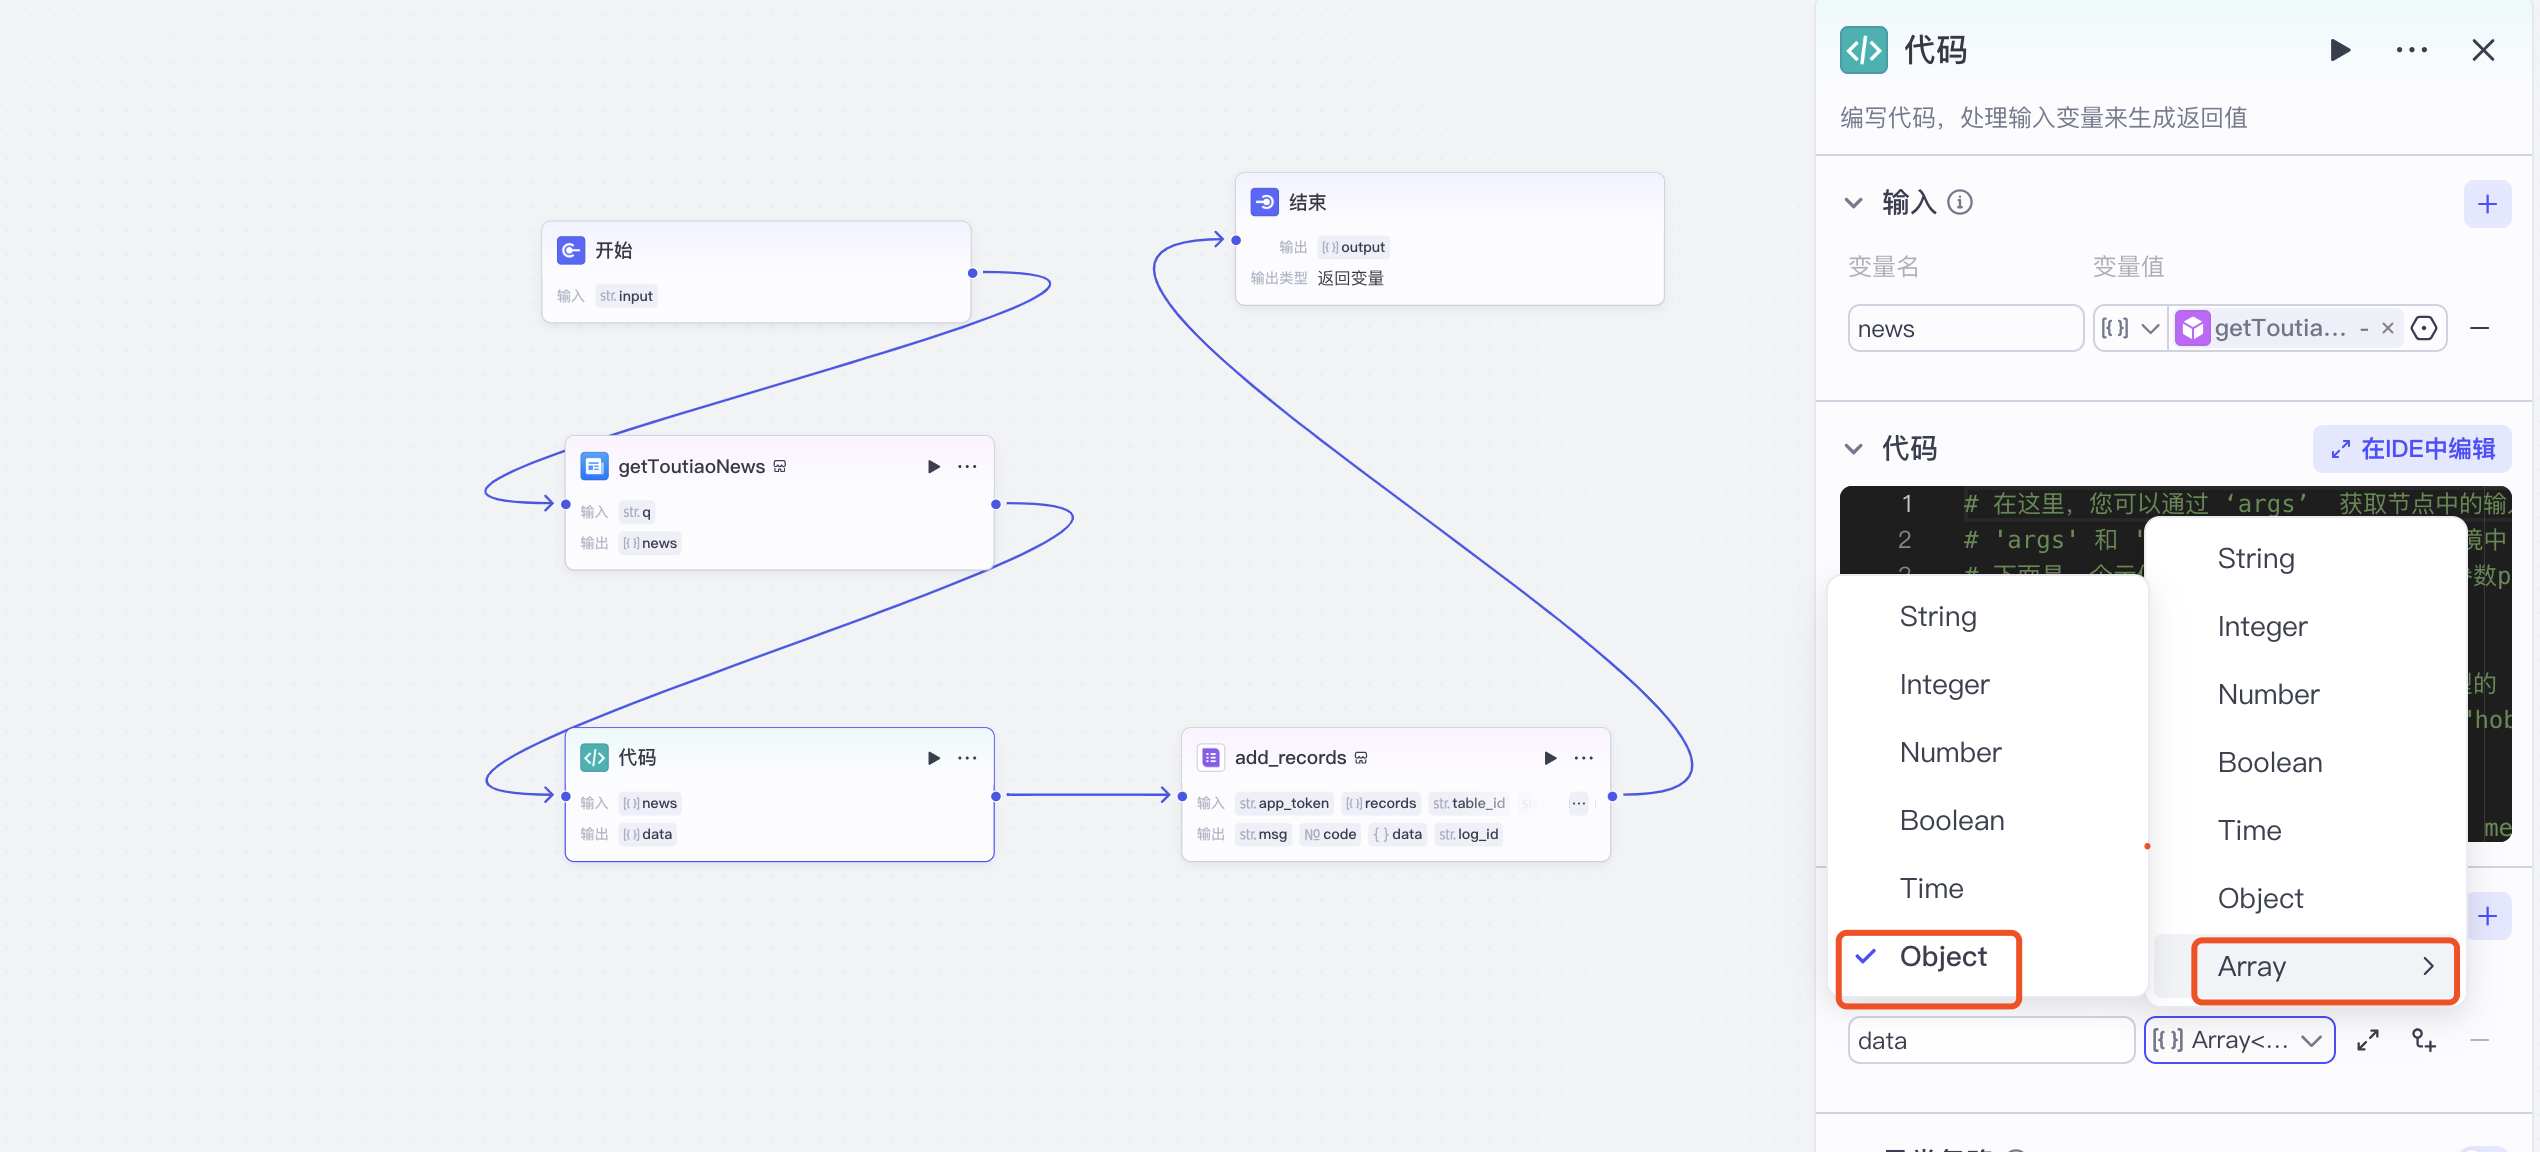Click the variable reference picker icon next to getToutia
Viewport: 2540px width, 1152px height.
click(2424, 329)
